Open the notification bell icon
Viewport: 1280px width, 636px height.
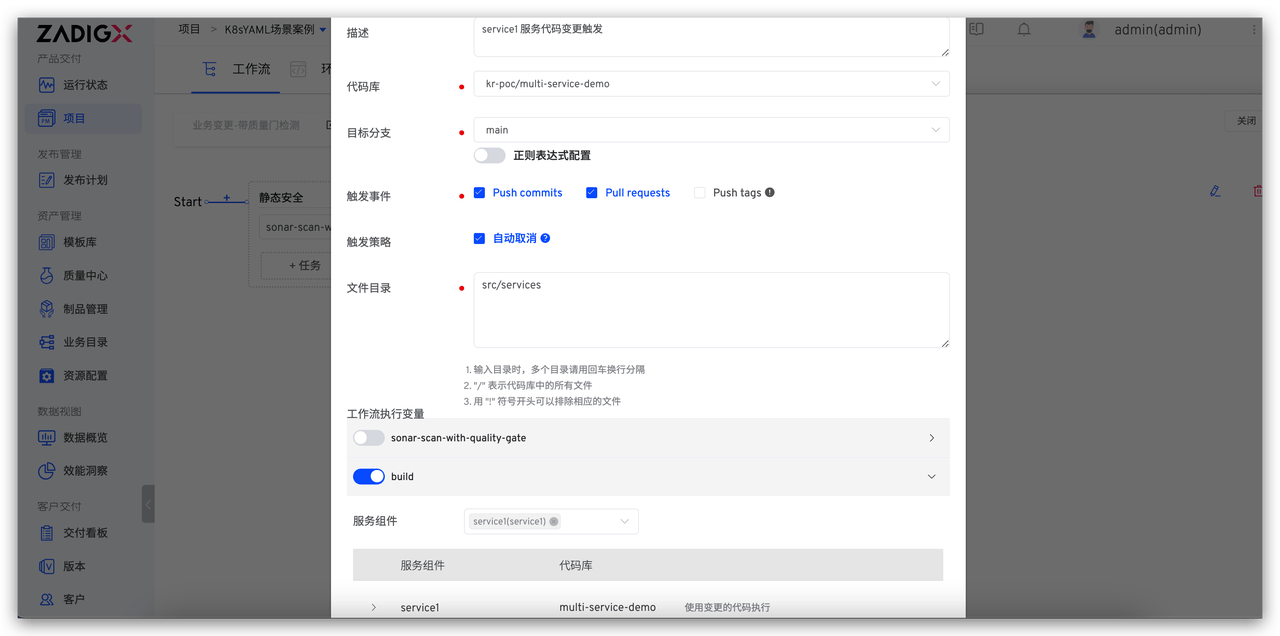1023,29
